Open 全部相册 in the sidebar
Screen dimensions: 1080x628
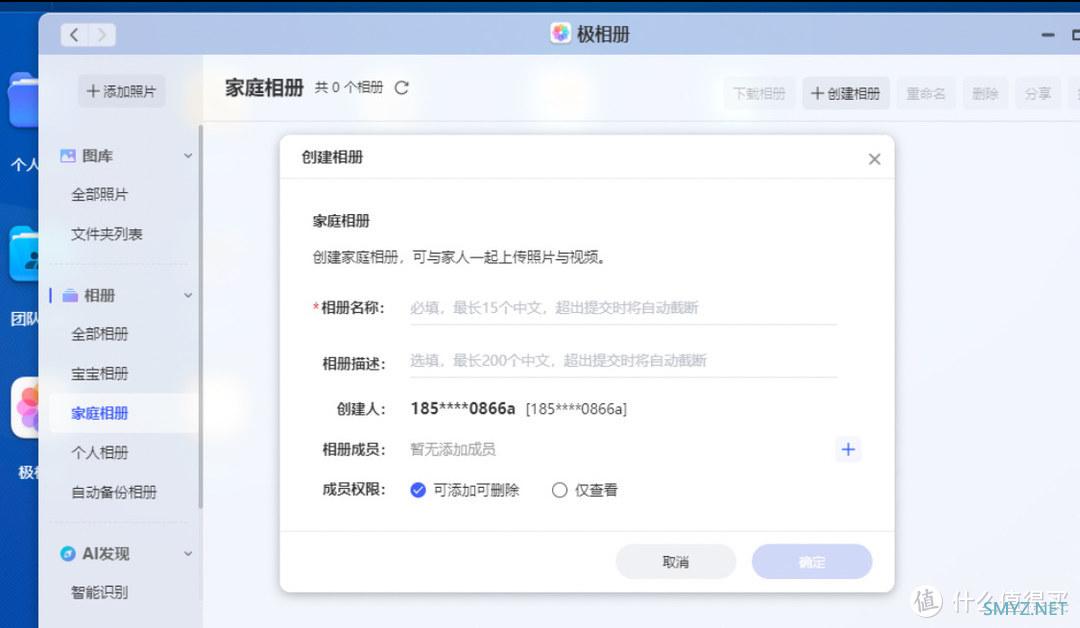pyautogui.click(x=100, y=334)
